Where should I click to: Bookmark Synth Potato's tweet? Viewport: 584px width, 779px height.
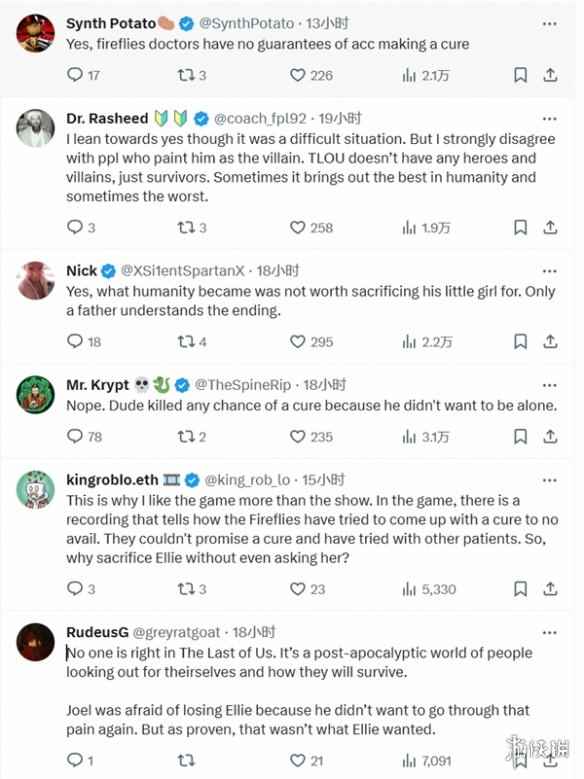coord(520,75)
